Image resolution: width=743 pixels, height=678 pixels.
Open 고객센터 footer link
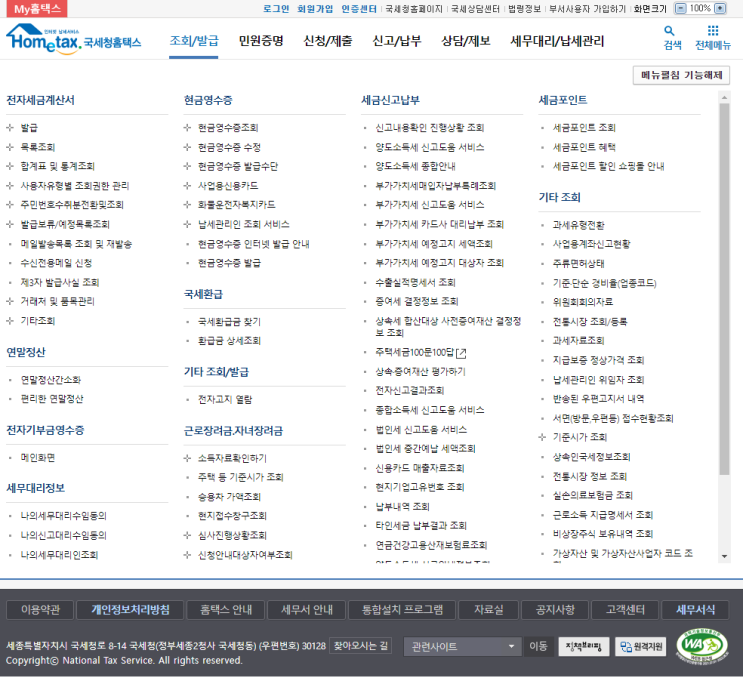pos(625,610)
